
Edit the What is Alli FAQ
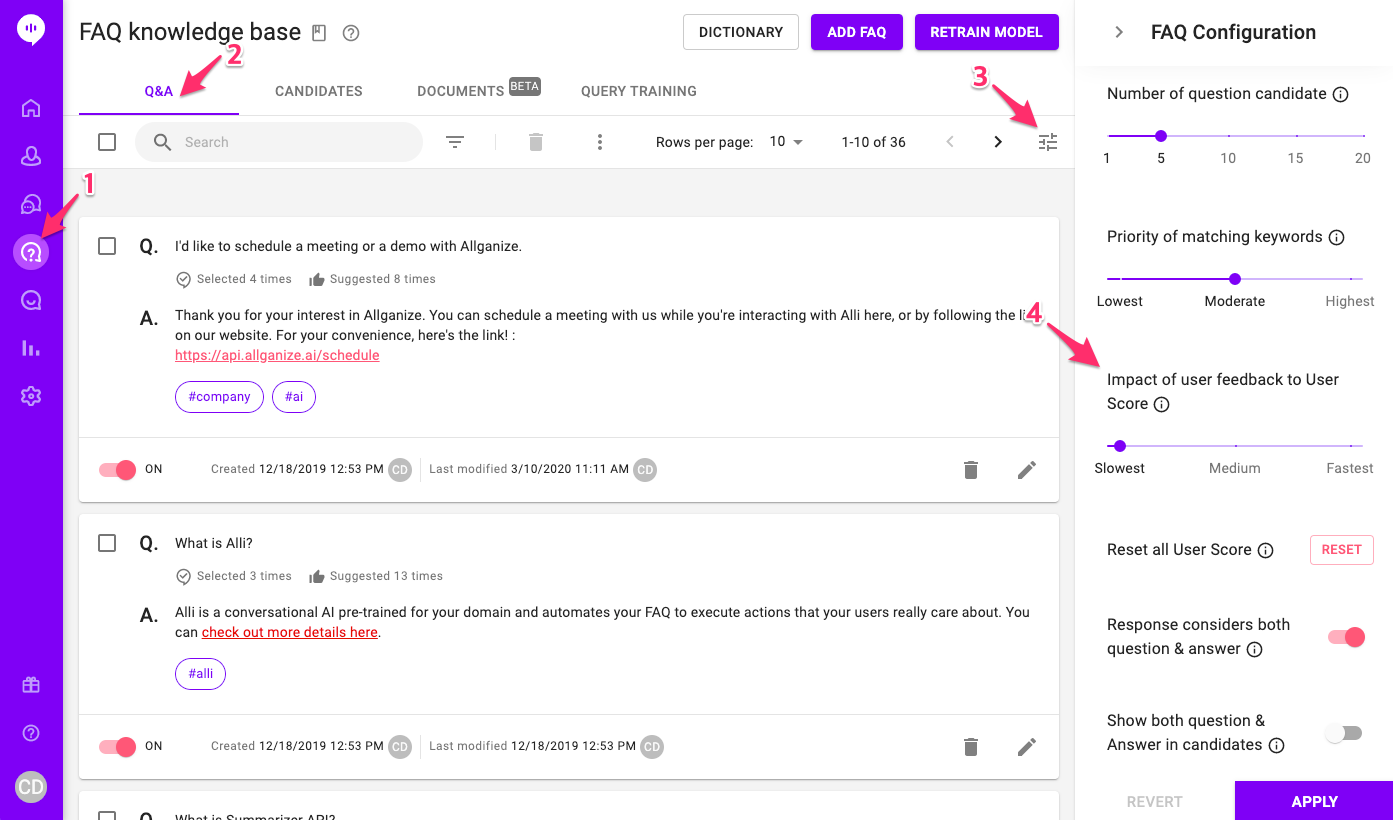(x=1027, y=746)
